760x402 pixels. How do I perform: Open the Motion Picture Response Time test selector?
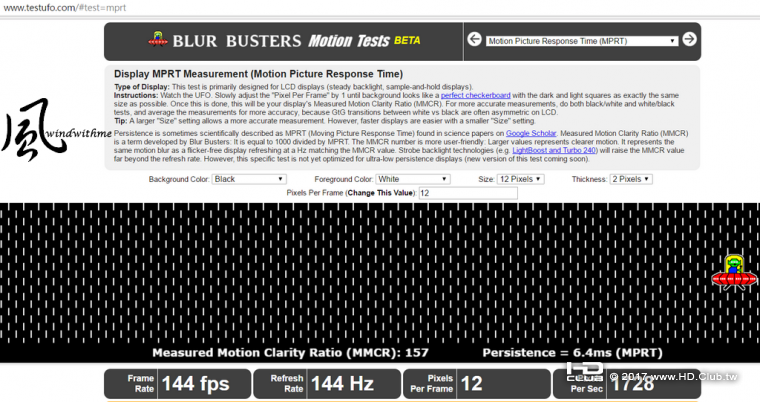pos(581,41)
